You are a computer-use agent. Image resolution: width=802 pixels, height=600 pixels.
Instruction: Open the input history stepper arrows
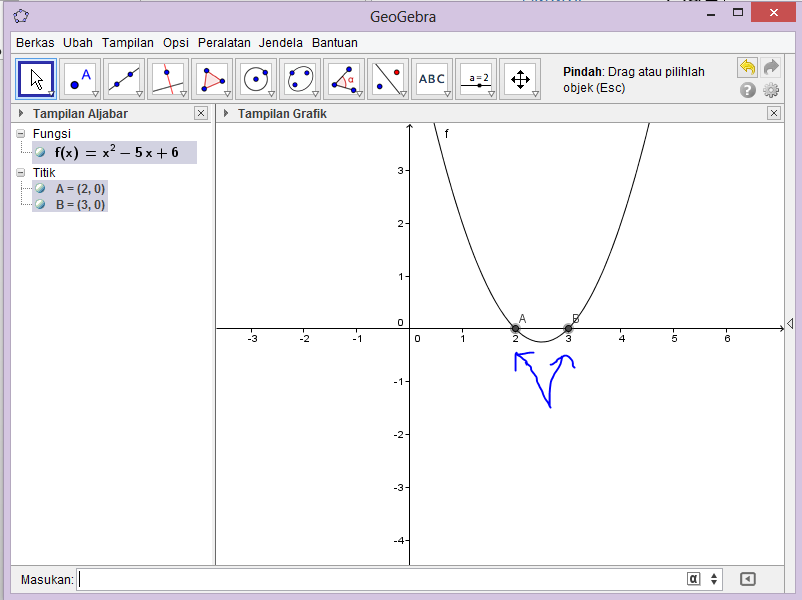(x=714, y=579)
